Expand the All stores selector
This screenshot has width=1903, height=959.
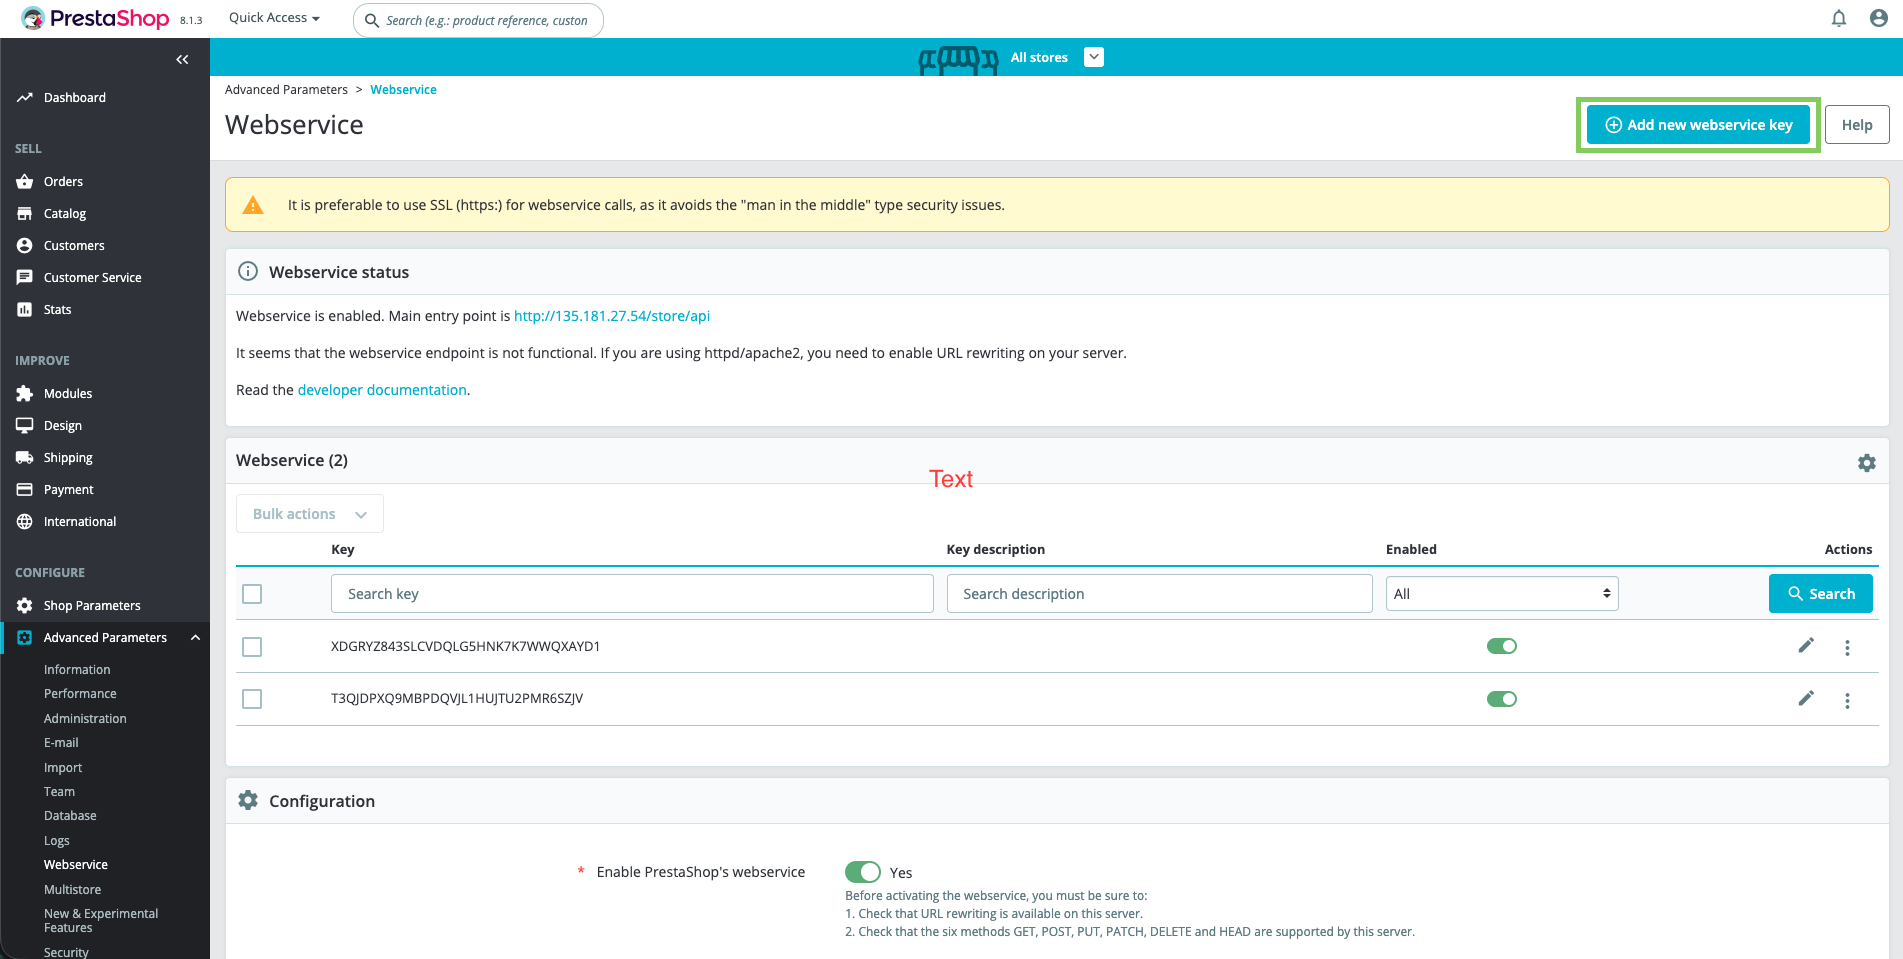1094,57
